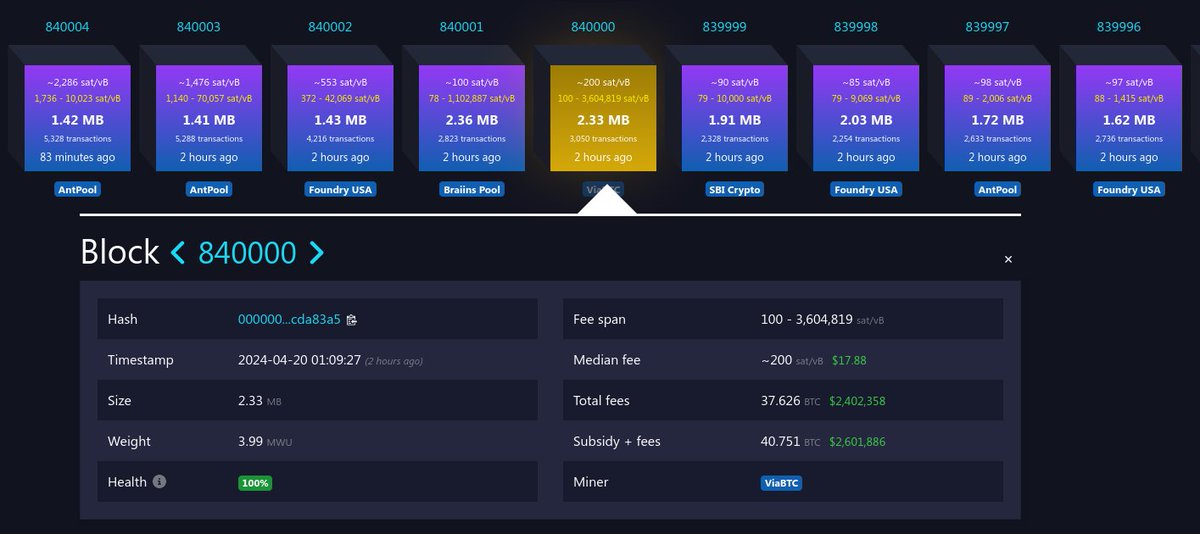The image size is (1200, 534).
Task: Select the 2.03 MB block cube
Action: tap(866, 118)
